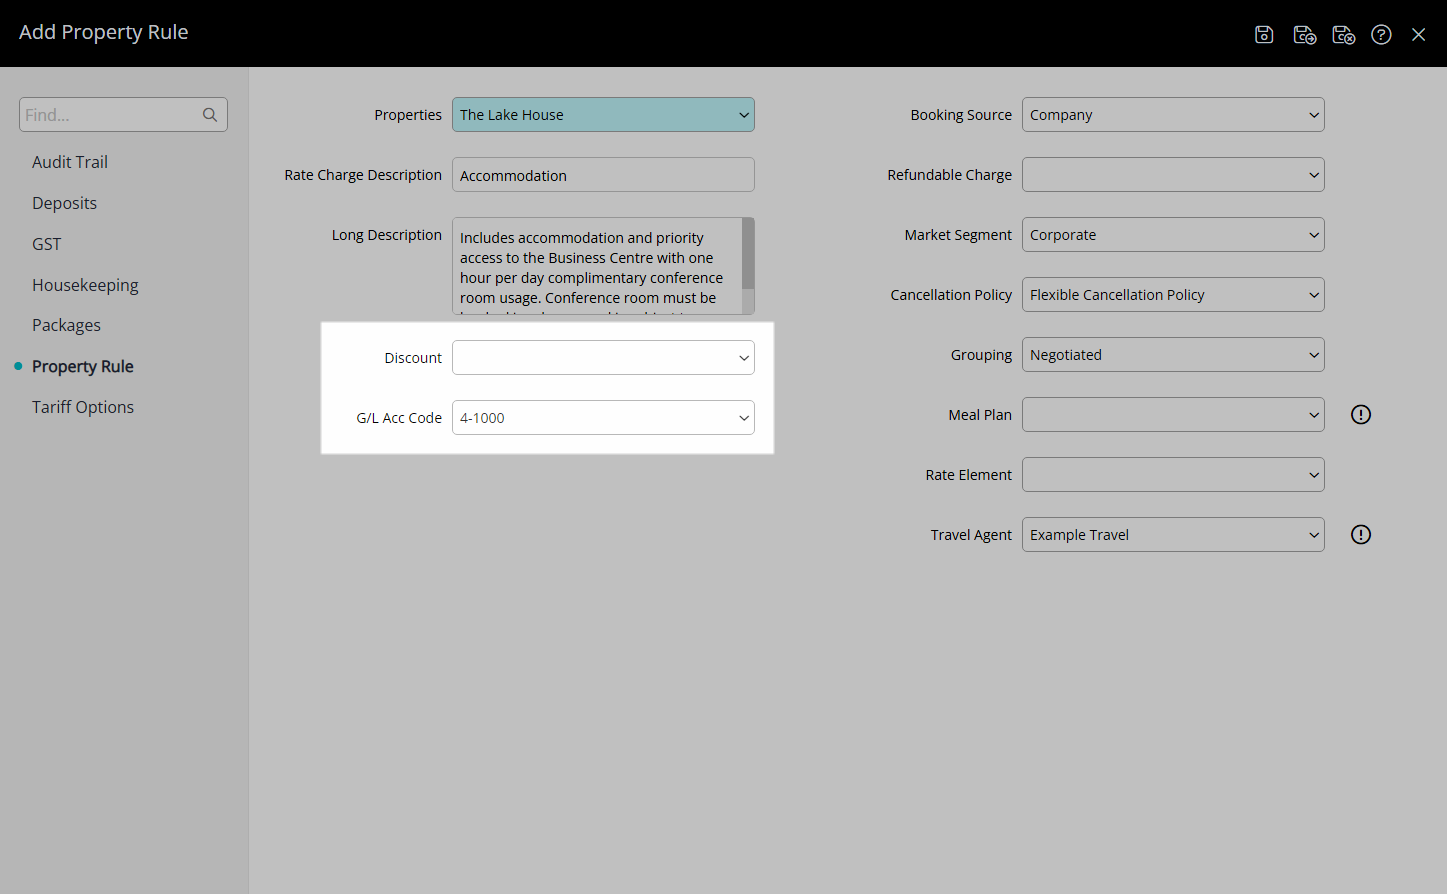
Task: Click the search magnifier in Find box
Action: click(210, 115)
